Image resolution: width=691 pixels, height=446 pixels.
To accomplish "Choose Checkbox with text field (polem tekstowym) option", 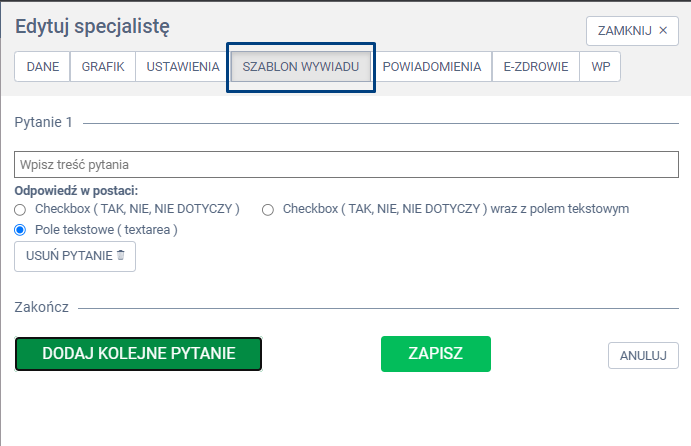I will click(268, 210).
